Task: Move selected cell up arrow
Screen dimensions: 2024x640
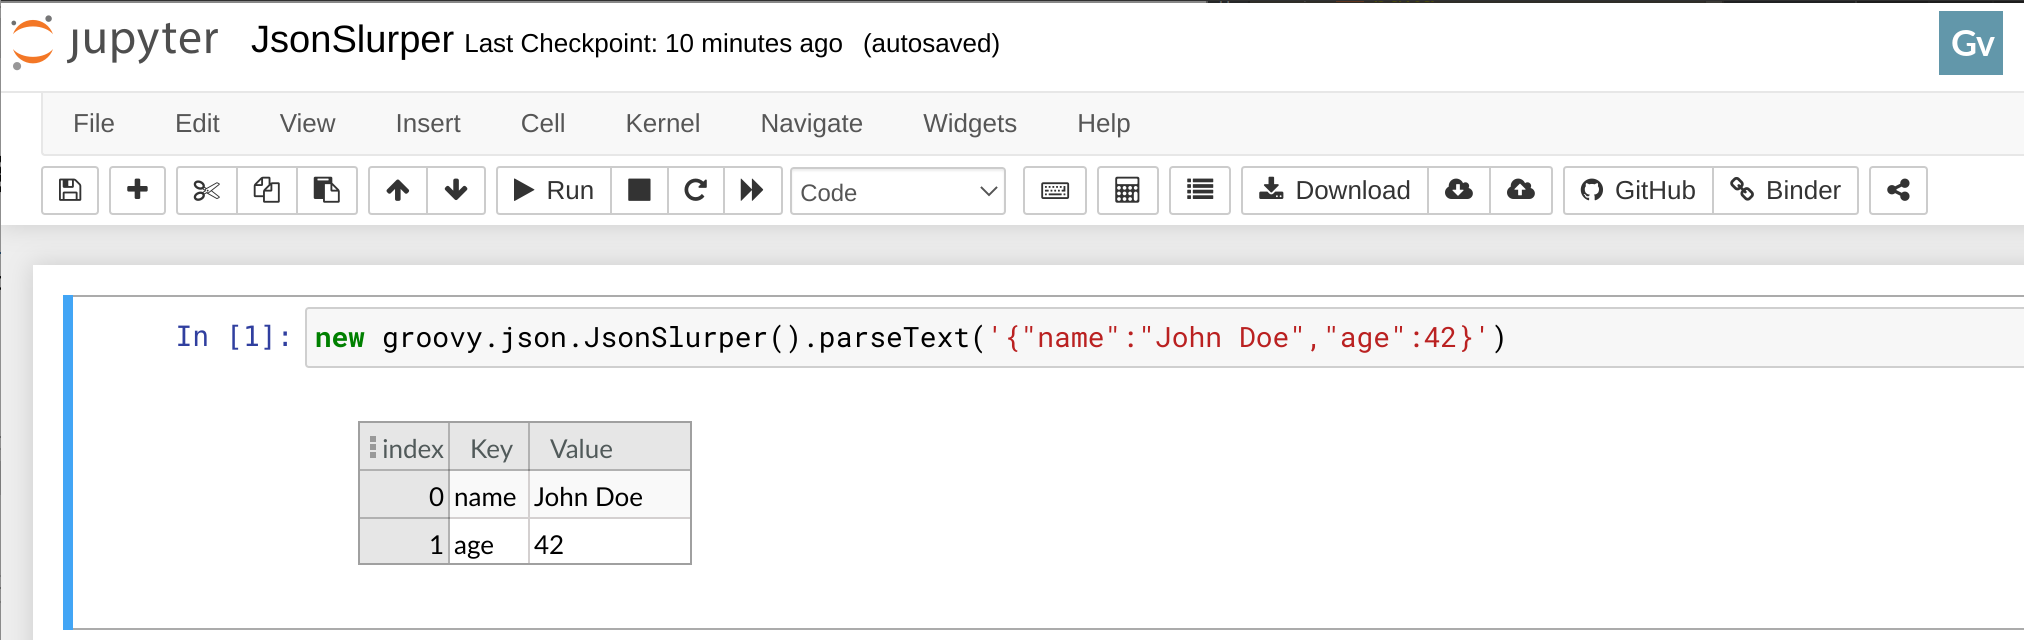Action: click(x=398, y=190)
